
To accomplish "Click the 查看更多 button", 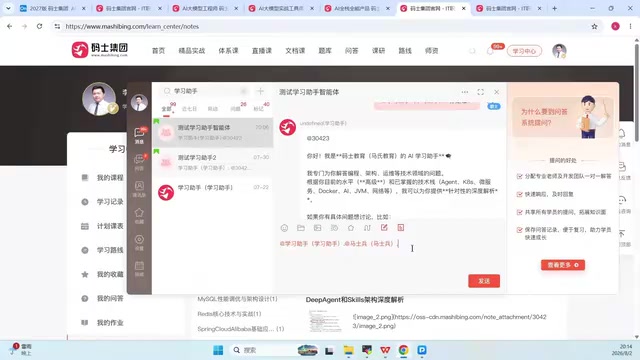I will (563, 265).
